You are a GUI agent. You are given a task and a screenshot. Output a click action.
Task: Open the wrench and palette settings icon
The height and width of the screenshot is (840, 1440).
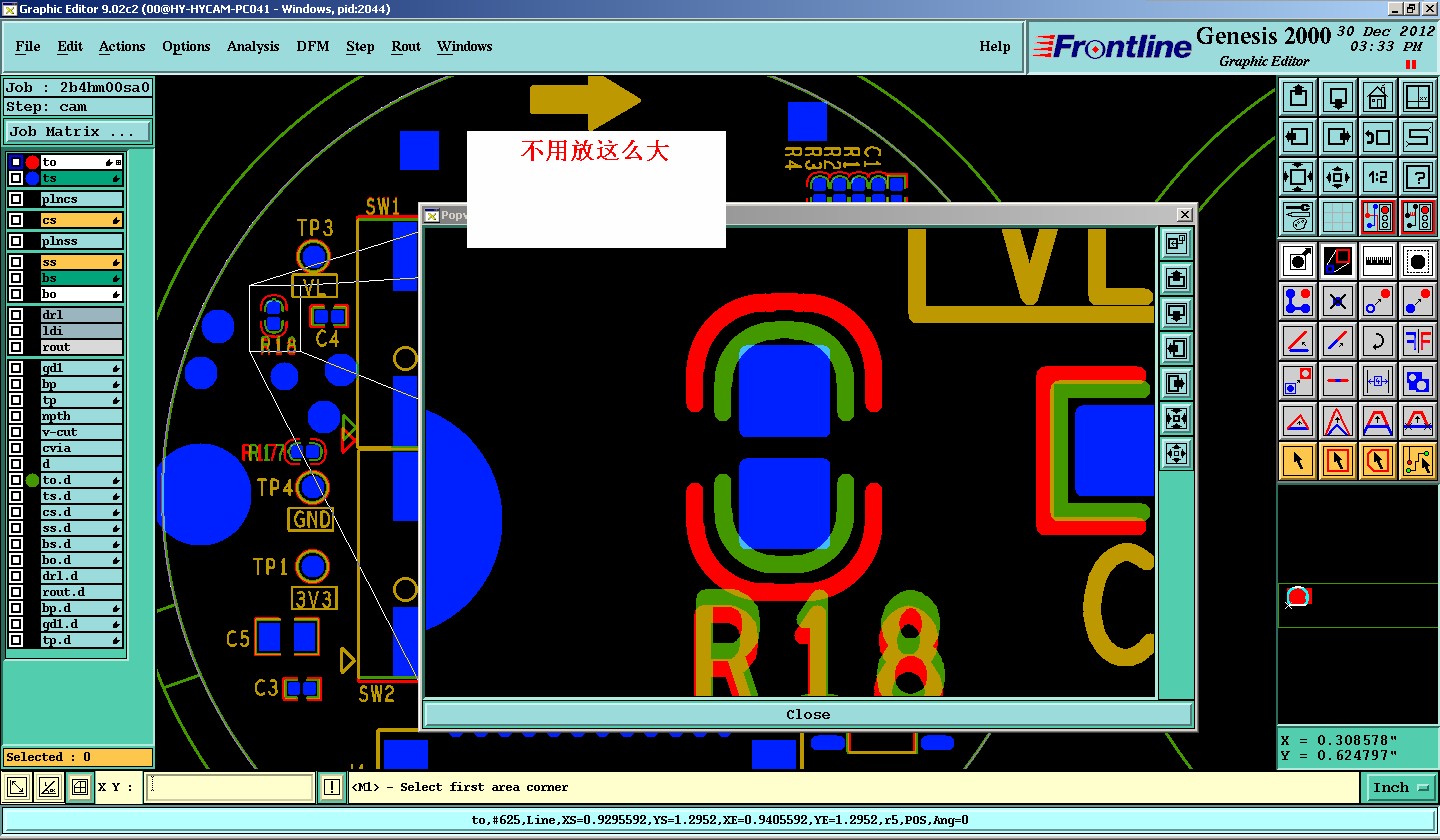click(x=1298, y=217)
